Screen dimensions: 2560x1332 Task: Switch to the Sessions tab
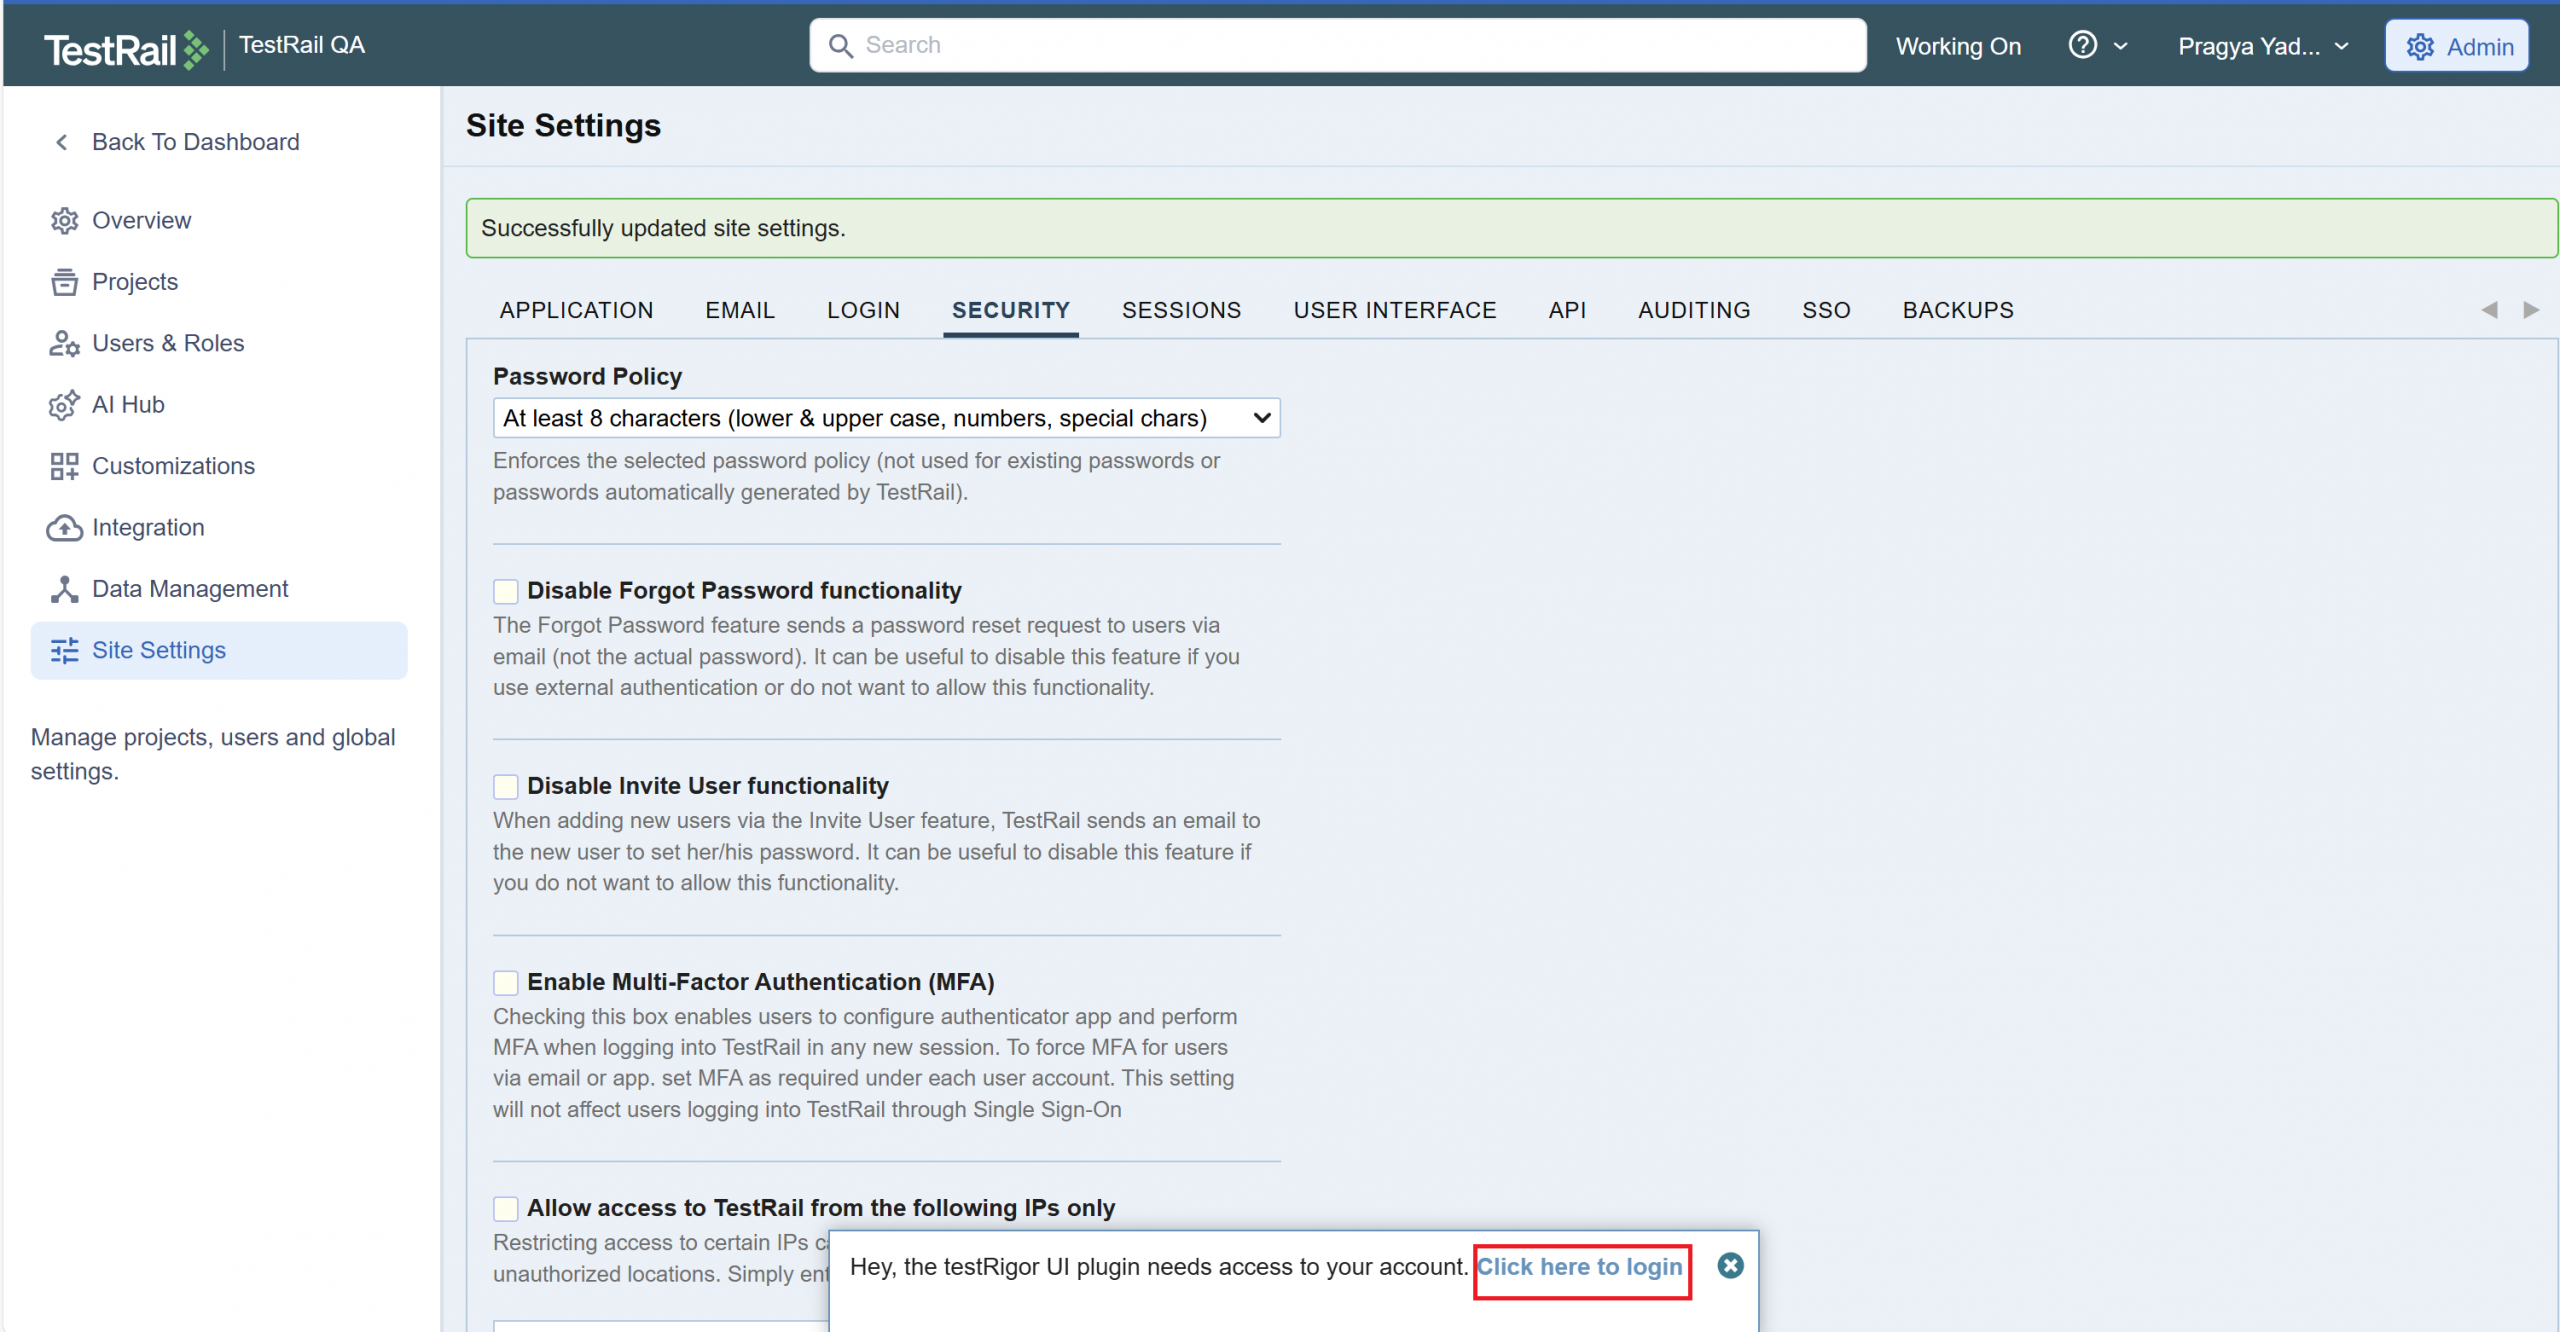[1181, 310]
